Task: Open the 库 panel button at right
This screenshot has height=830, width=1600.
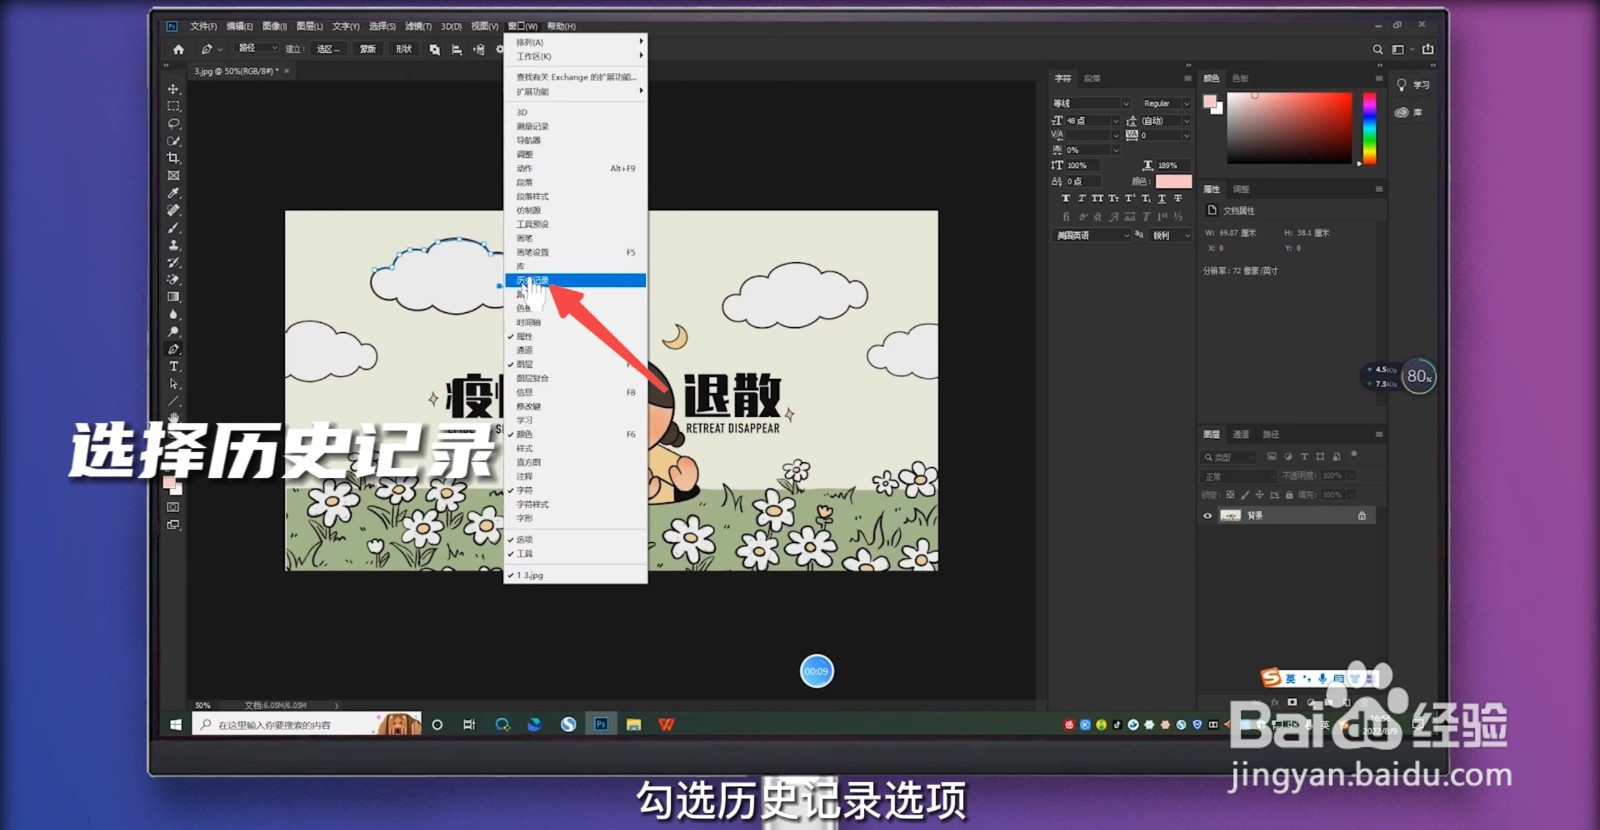Action: [1409, 112]
